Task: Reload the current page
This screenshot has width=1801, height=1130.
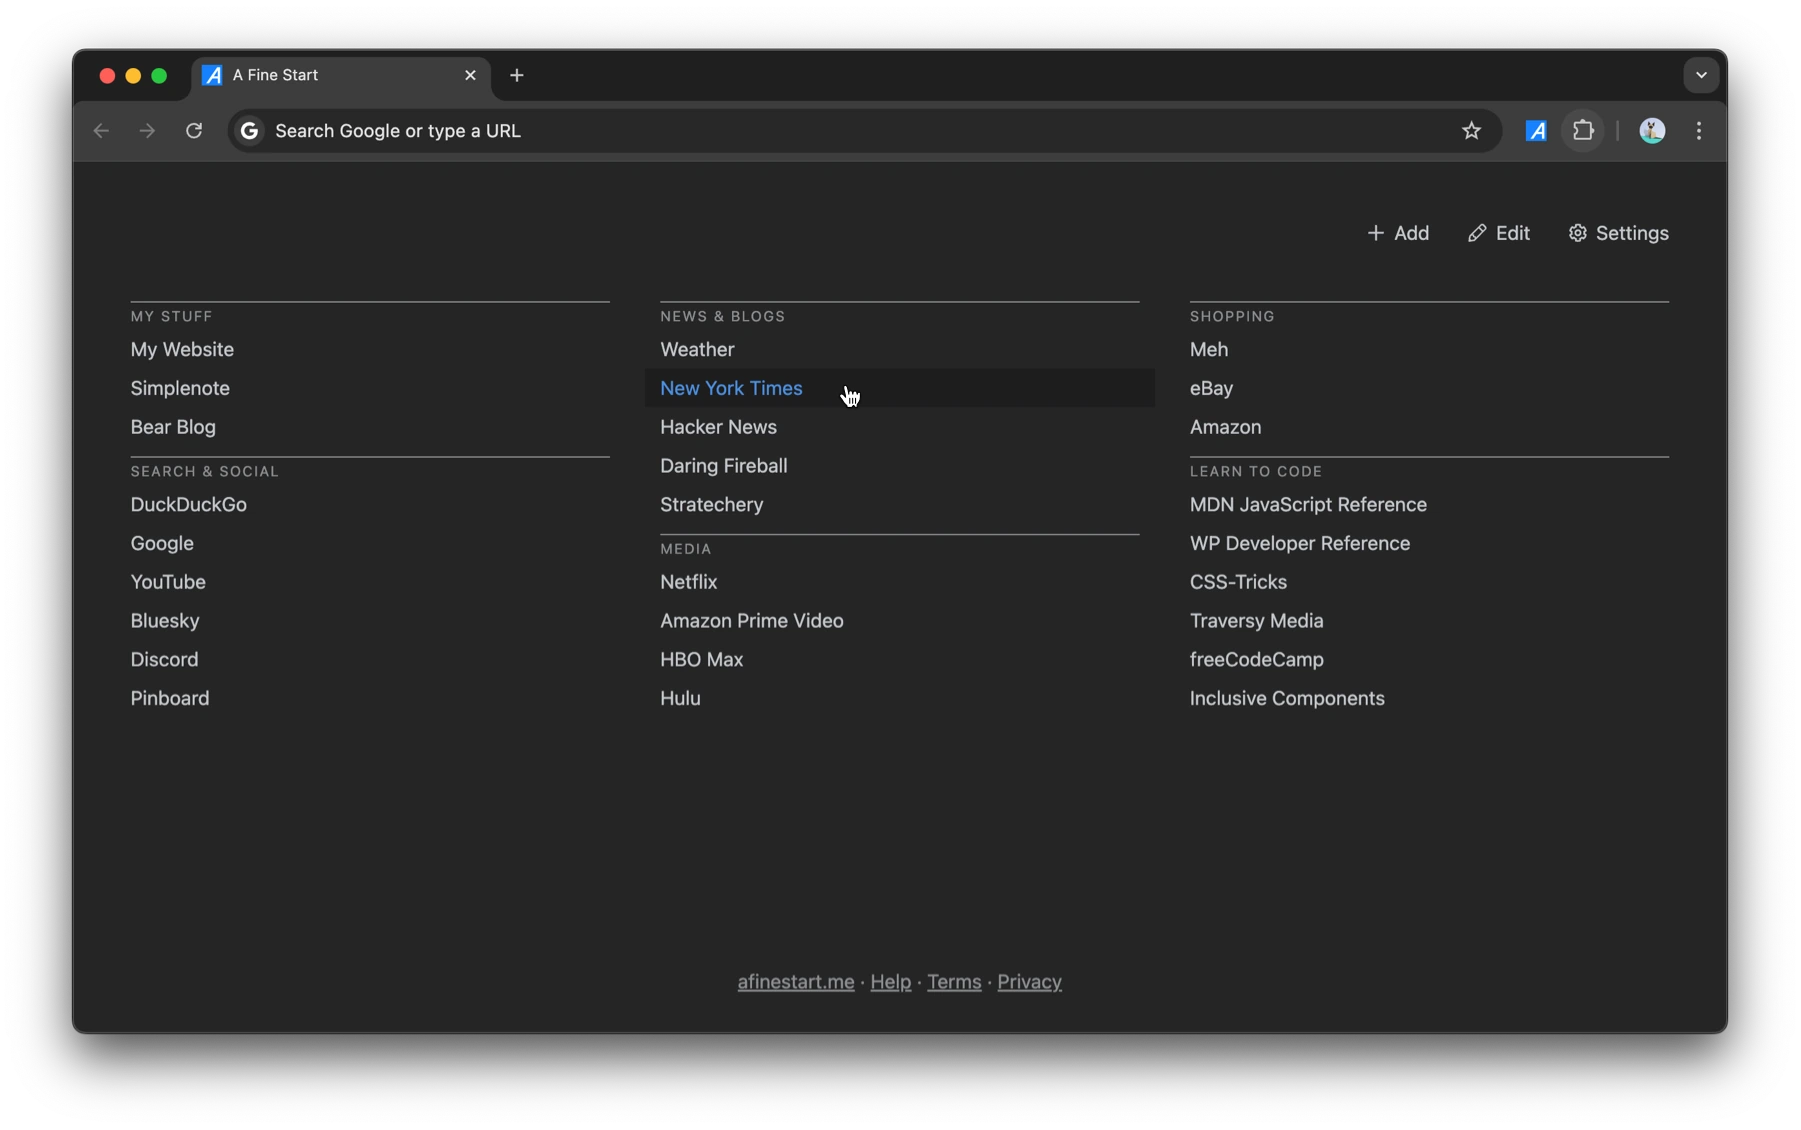Action: [x=195, y=131]
